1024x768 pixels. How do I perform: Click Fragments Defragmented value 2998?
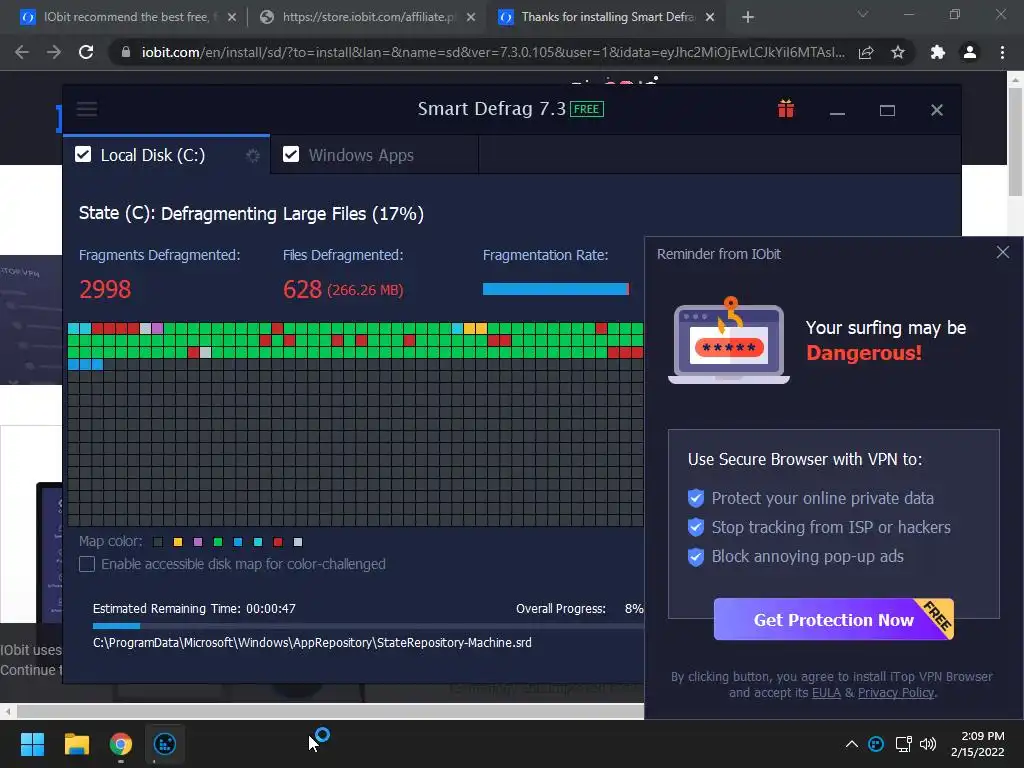[105, 289]
